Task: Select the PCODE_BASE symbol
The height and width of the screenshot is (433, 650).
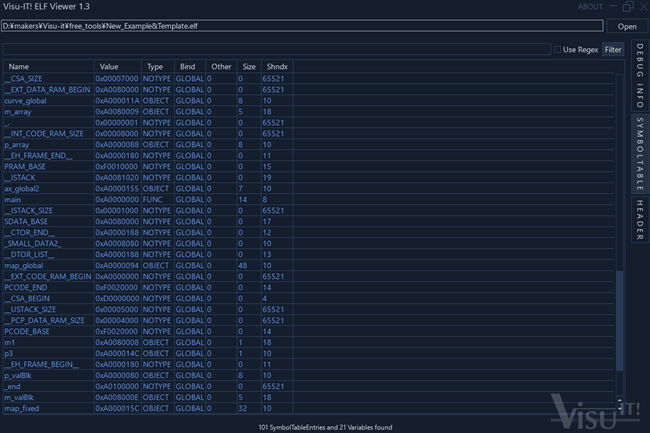Action: pos(308,331)
